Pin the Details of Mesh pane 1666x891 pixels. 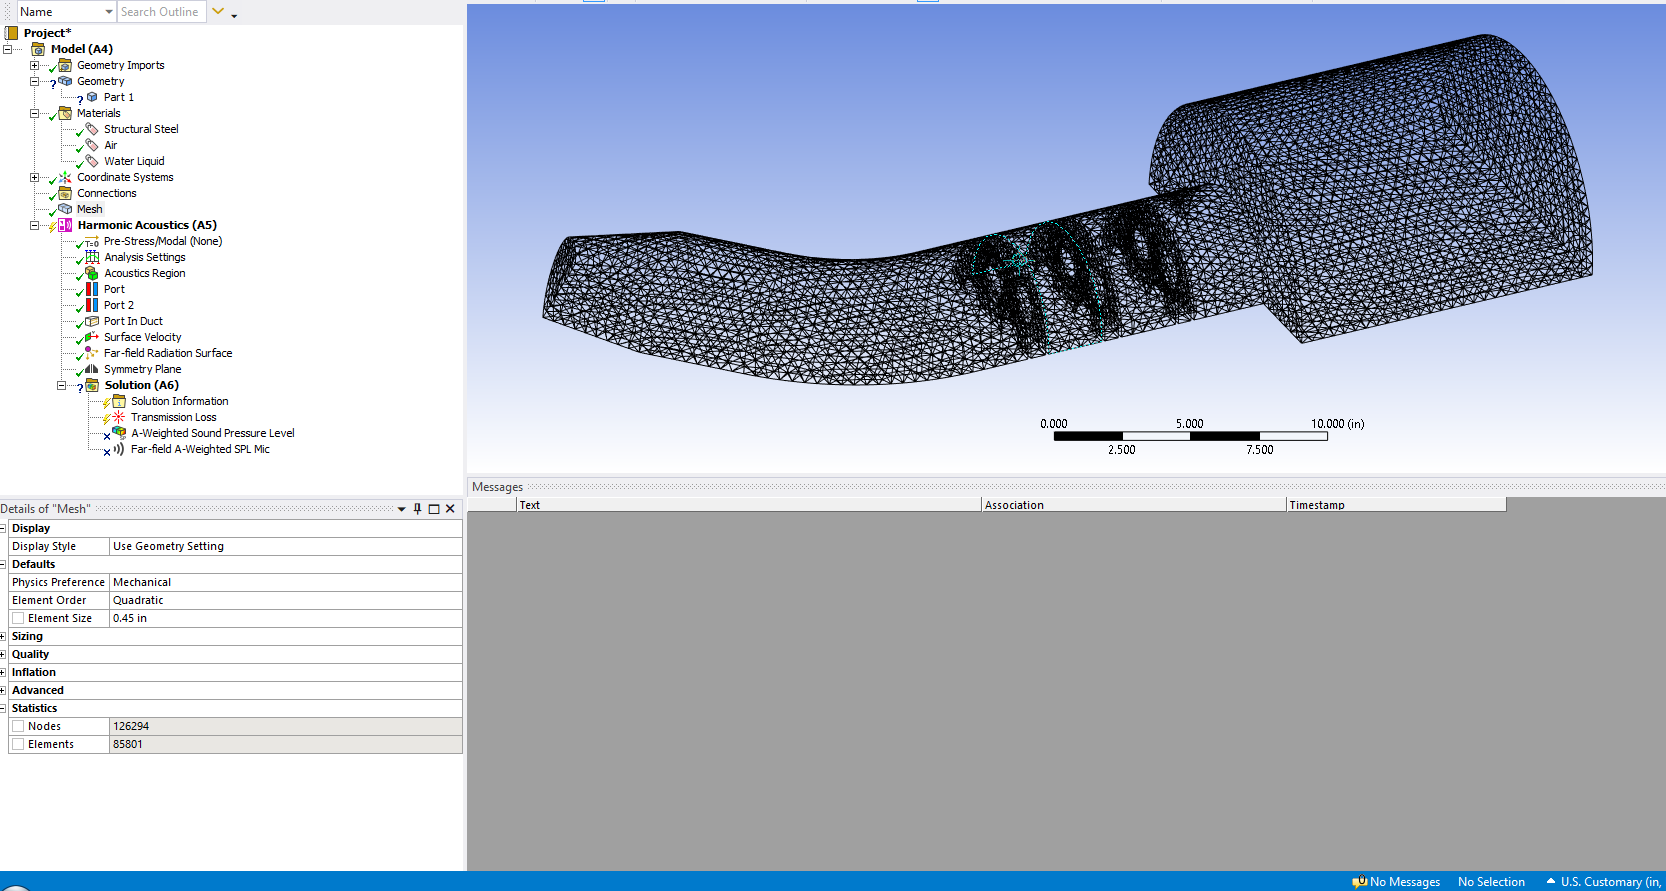click(x=418, y=509)
